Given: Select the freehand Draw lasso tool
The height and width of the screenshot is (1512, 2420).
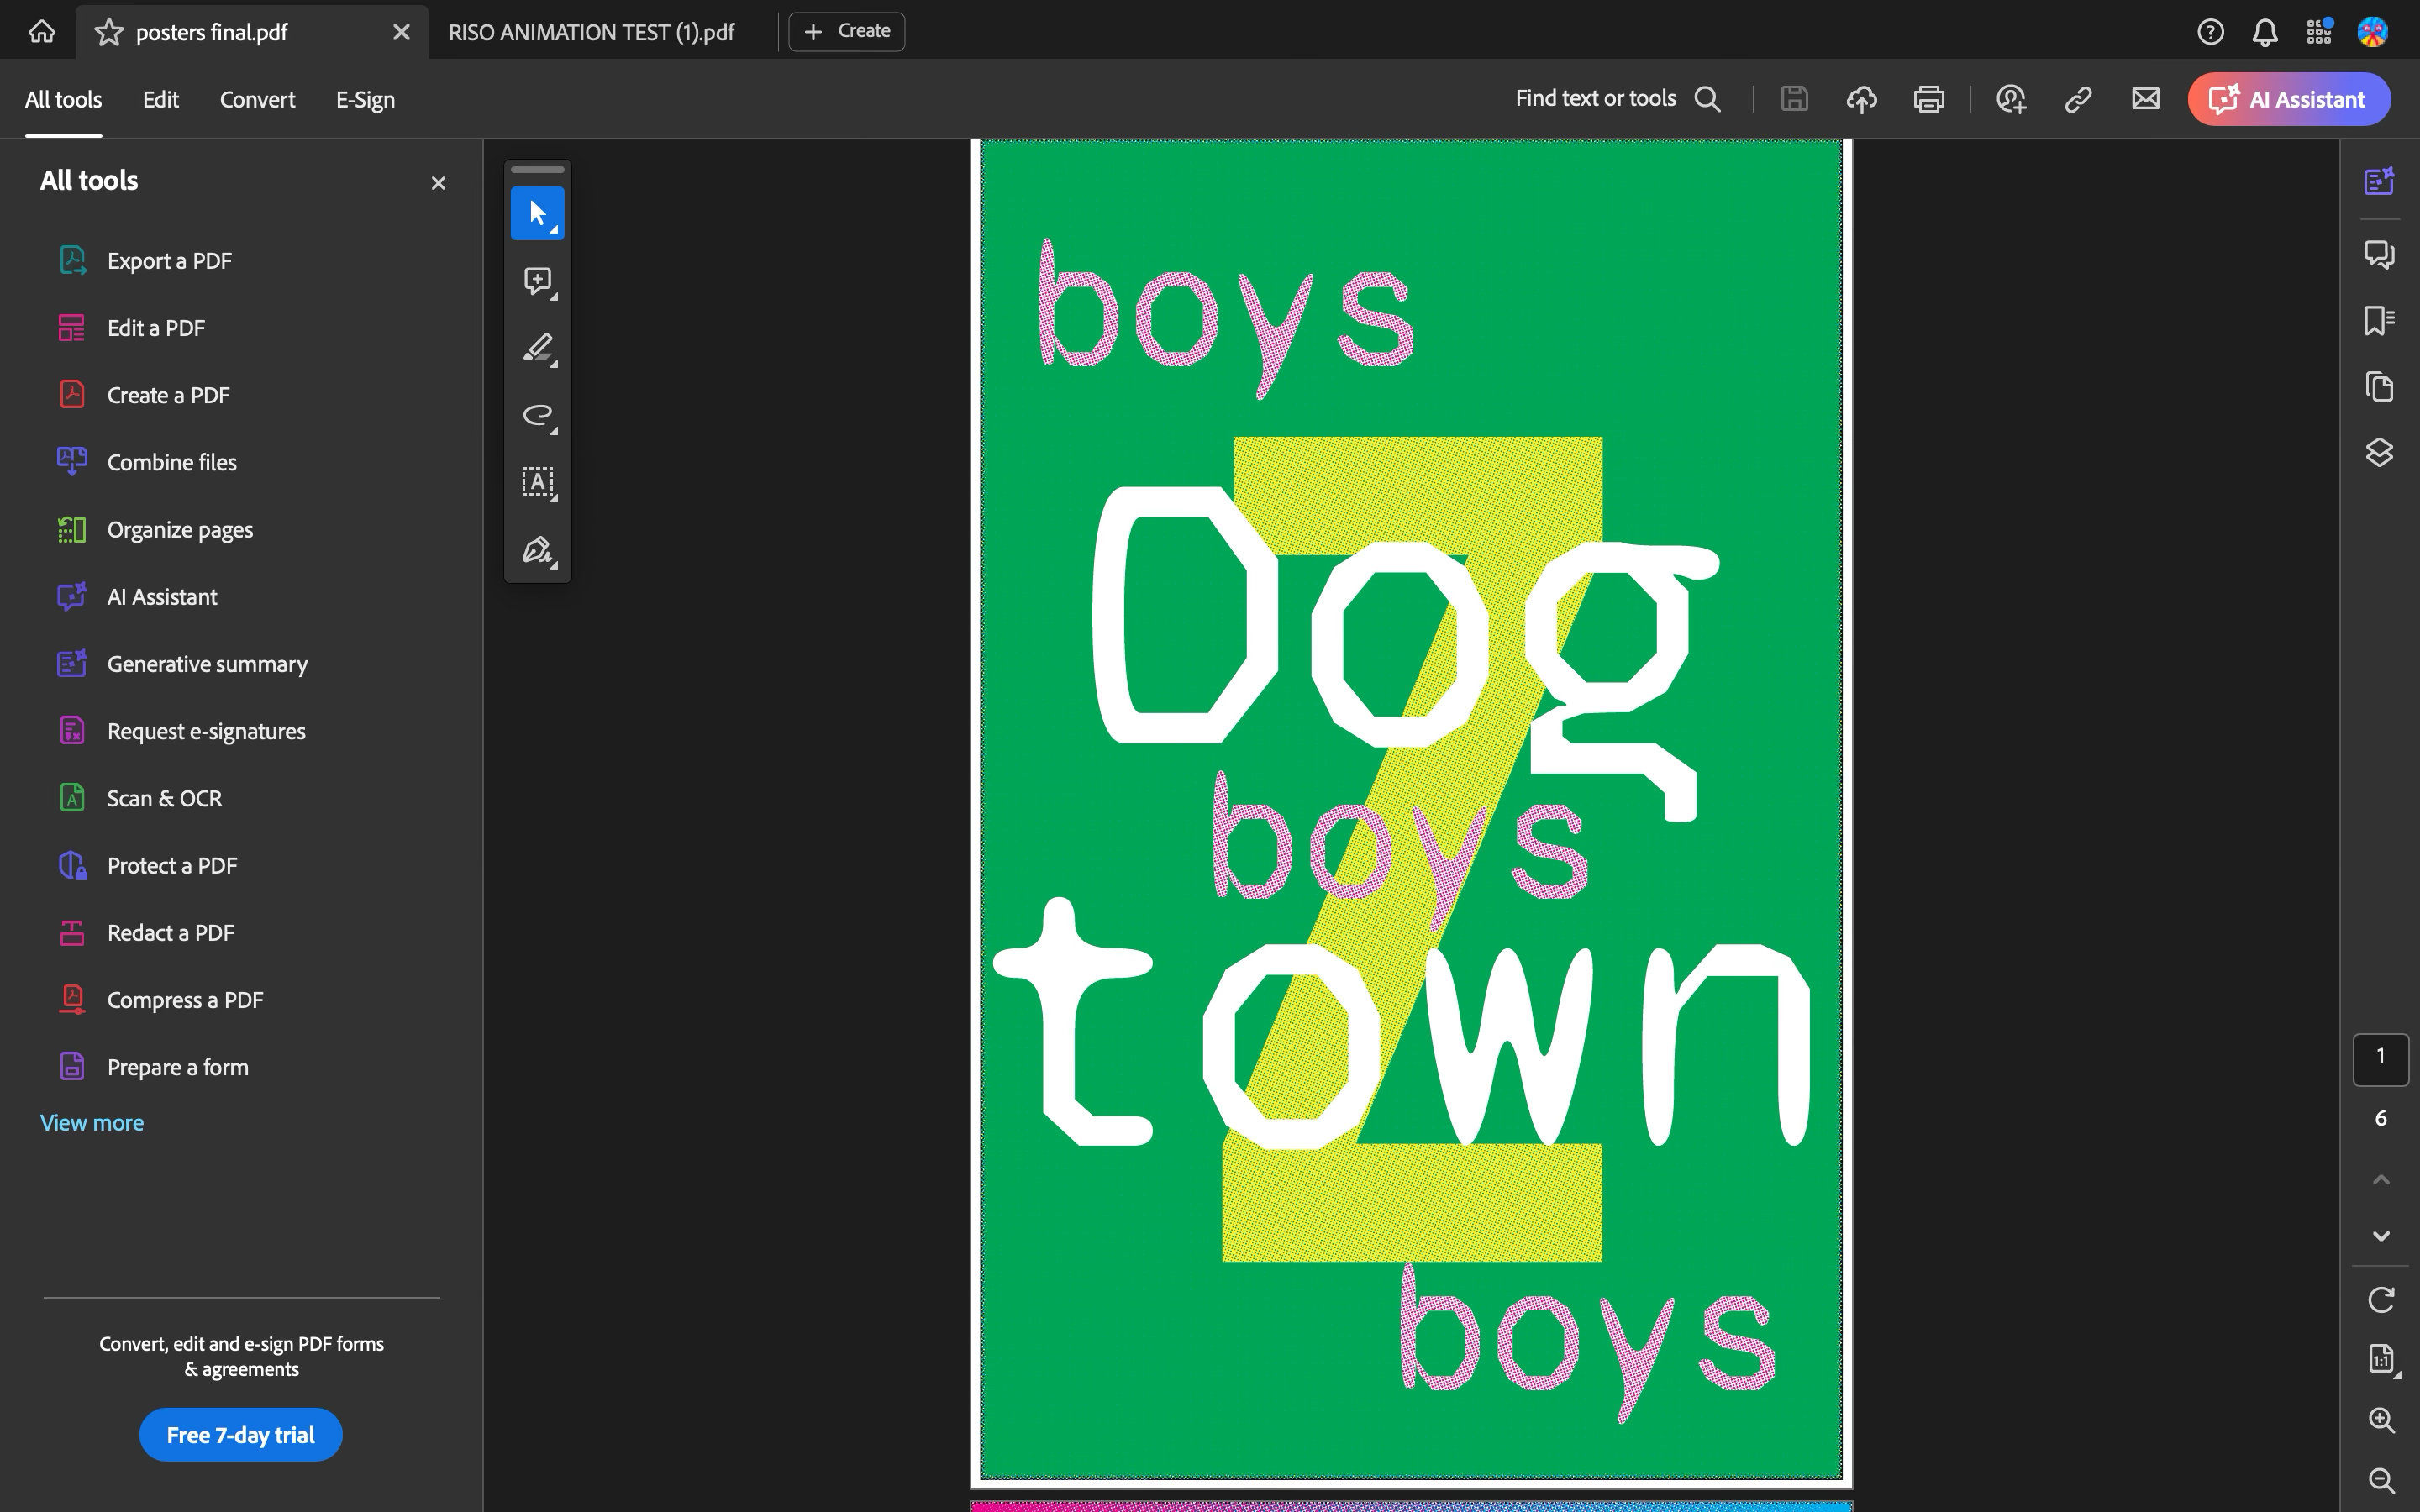Looking at the screenshot, I should pos(537,415).
